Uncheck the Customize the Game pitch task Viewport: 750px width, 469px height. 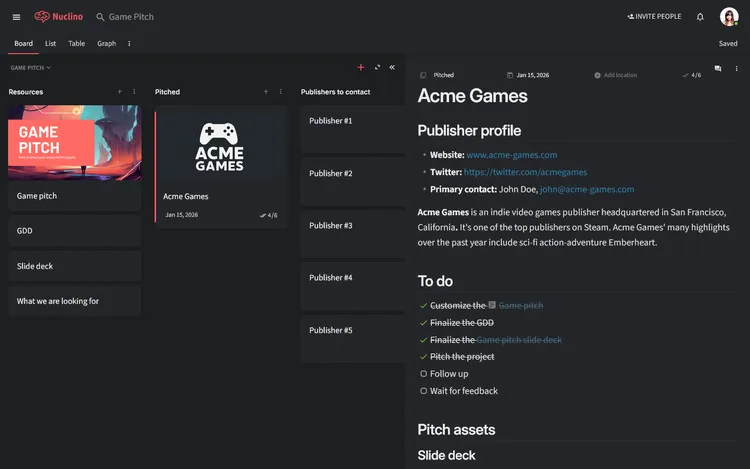(x=423, y=305)
